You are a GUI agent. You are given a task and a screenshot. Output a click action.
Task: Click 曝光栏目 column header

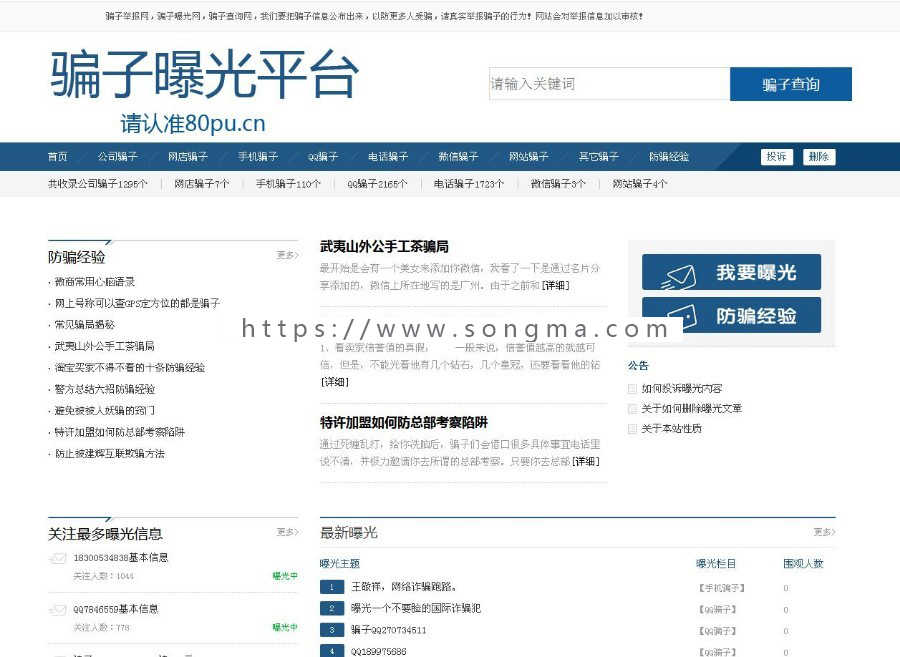(x=716, y=563)
